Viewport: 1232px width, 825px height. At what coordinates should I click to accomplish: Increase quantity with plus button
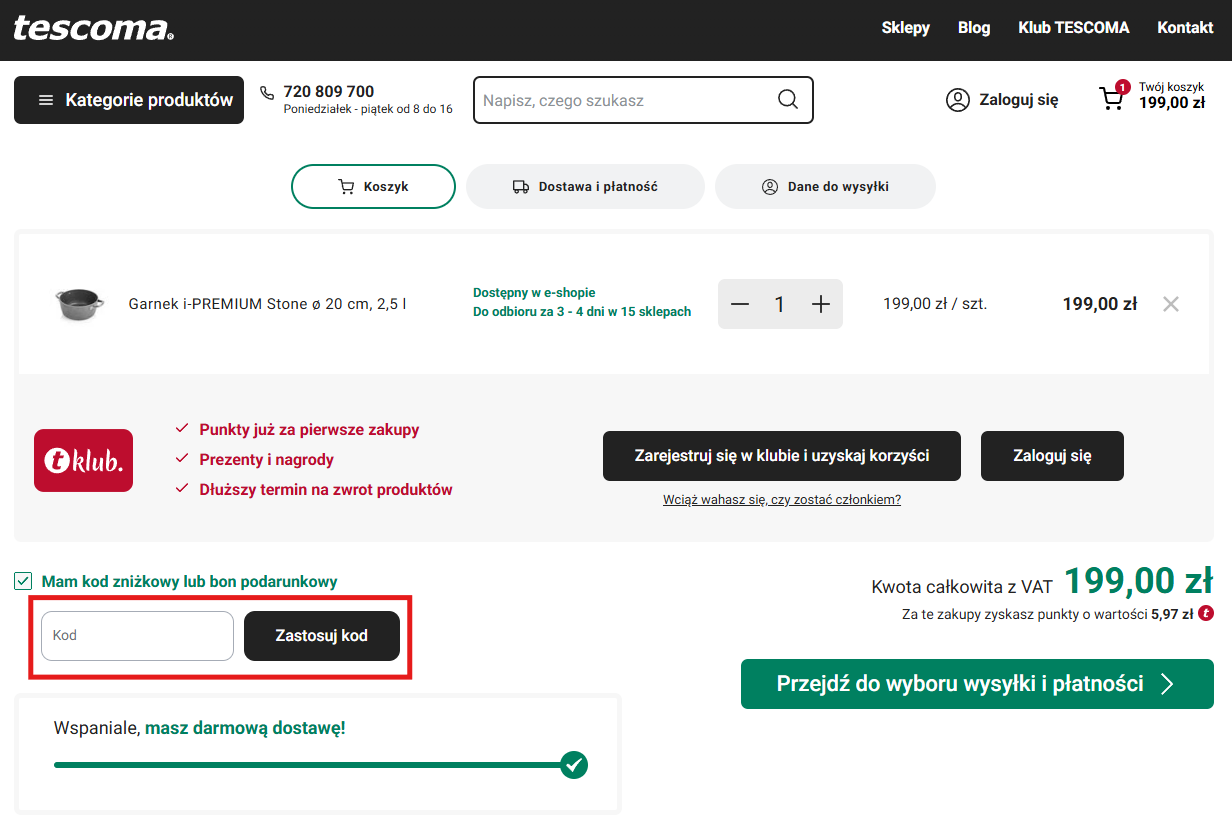820,304
